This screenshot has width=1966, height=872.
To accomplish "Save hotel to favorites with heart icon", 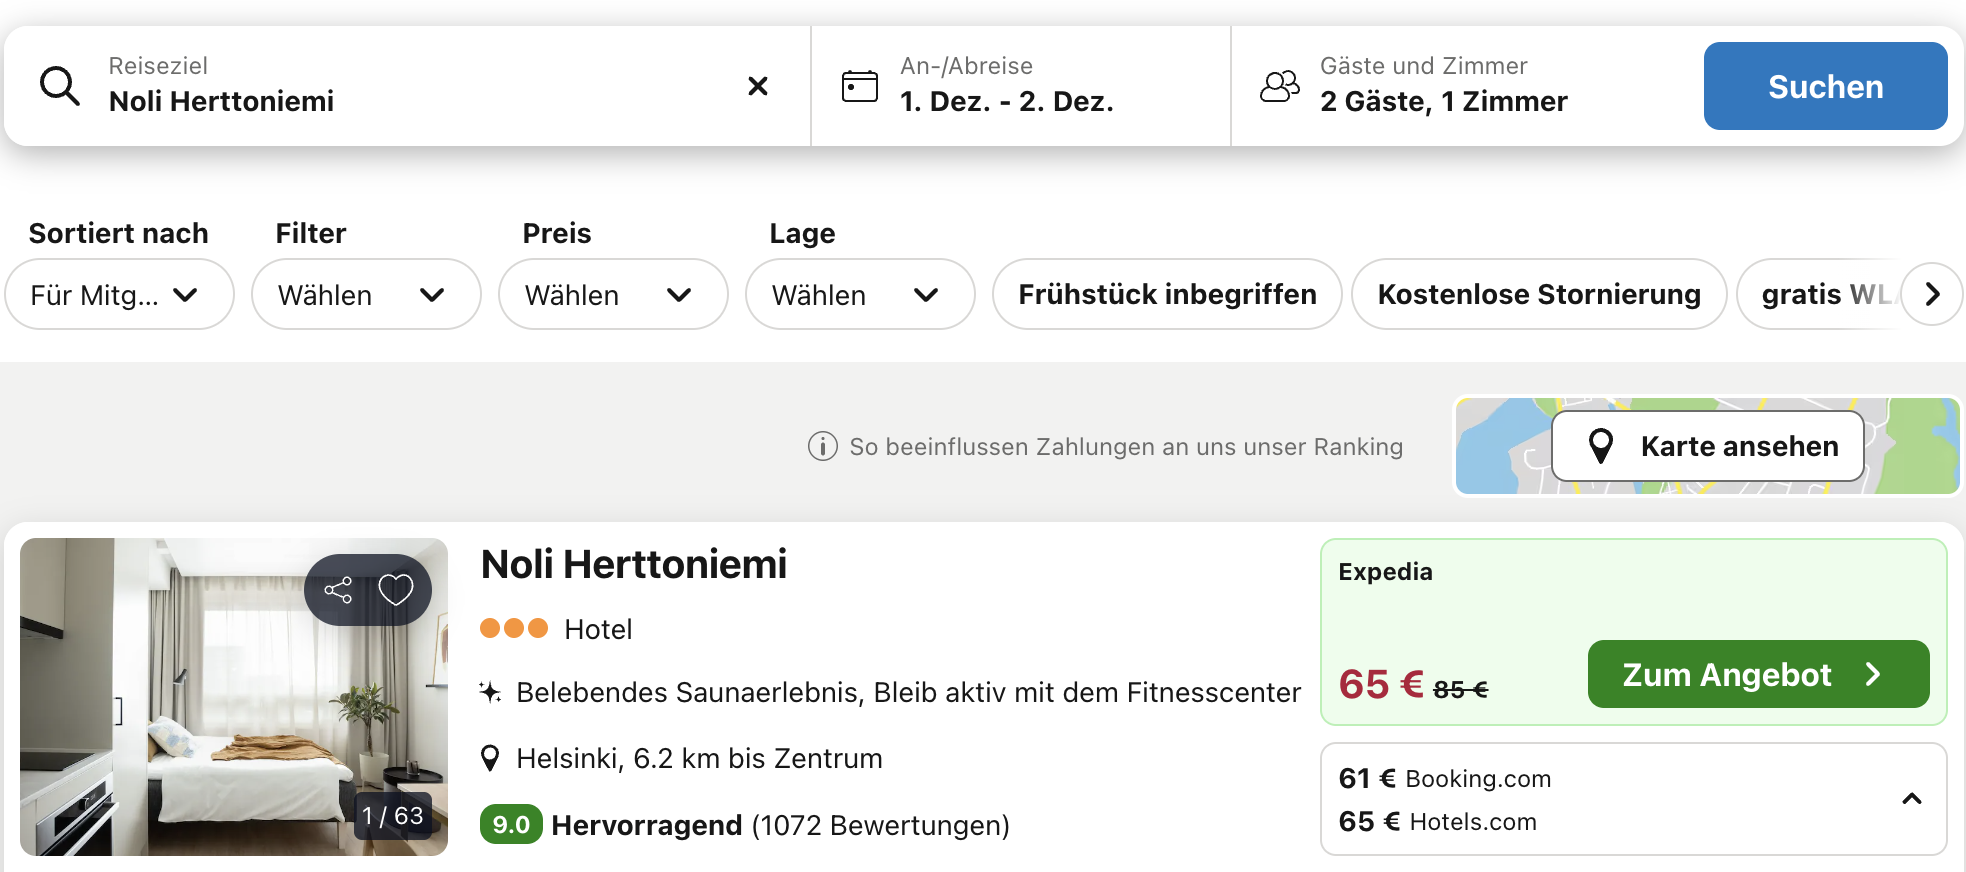I will (396, 590).
